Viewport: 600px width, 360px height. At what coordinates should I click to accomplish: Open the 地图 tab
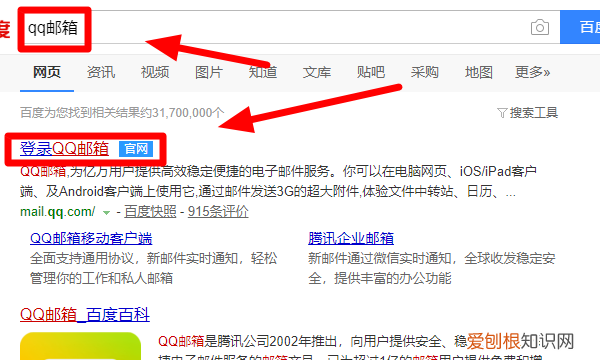[x=479, y=72]
